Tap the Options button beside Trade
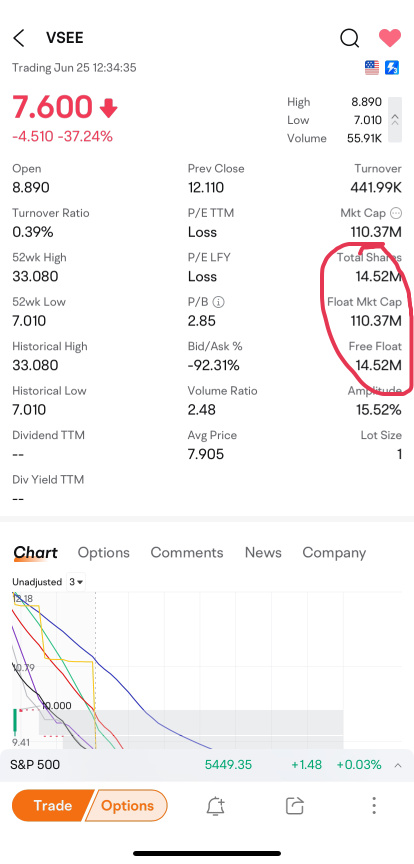The height and width of the screenshot is (864, 414). pos(128,806)
